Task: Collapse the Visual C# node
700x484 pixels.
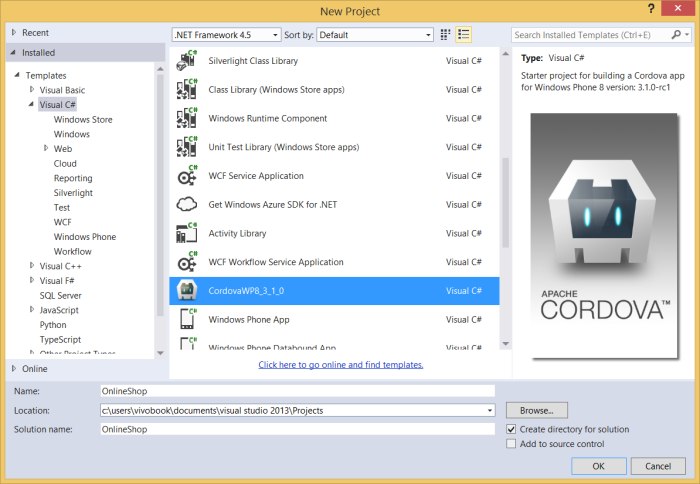Action: coord(31,104)
